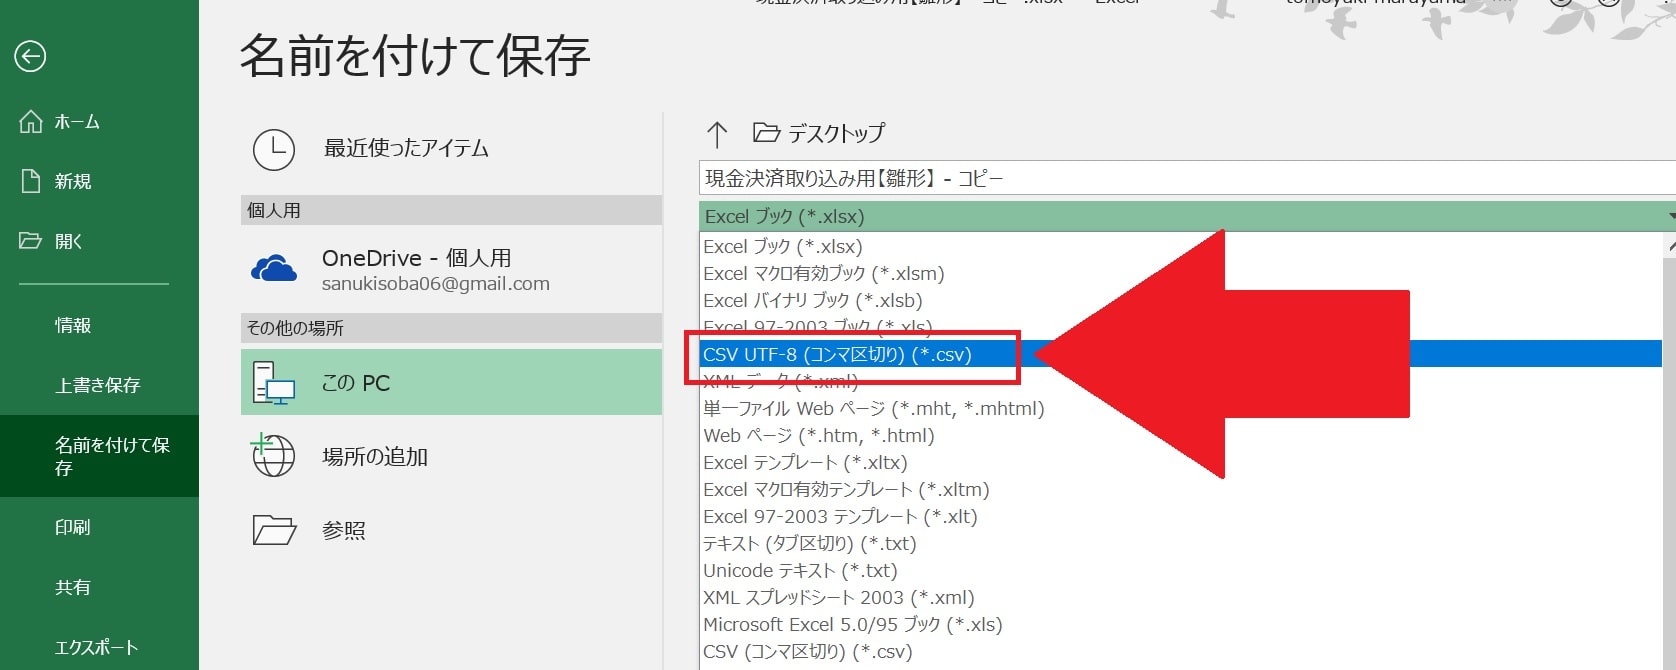
Task: Select Excel マクロ有効ブック (*.xlsm) option
Action: [823, 274]
